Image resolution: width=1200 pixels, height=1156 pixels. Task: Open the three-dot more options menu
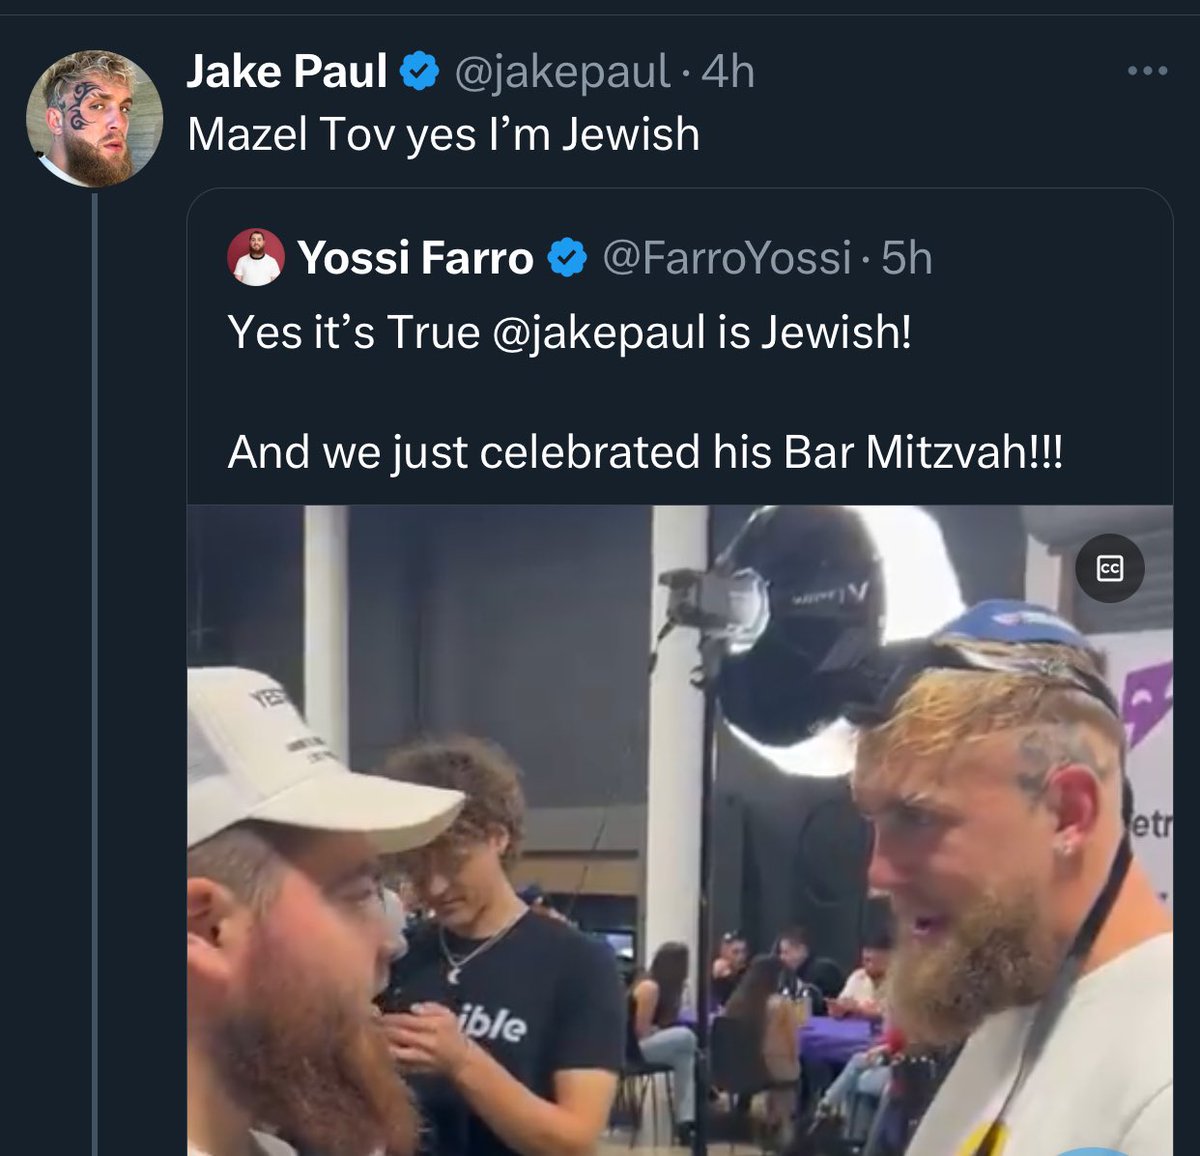point(1146,71)
